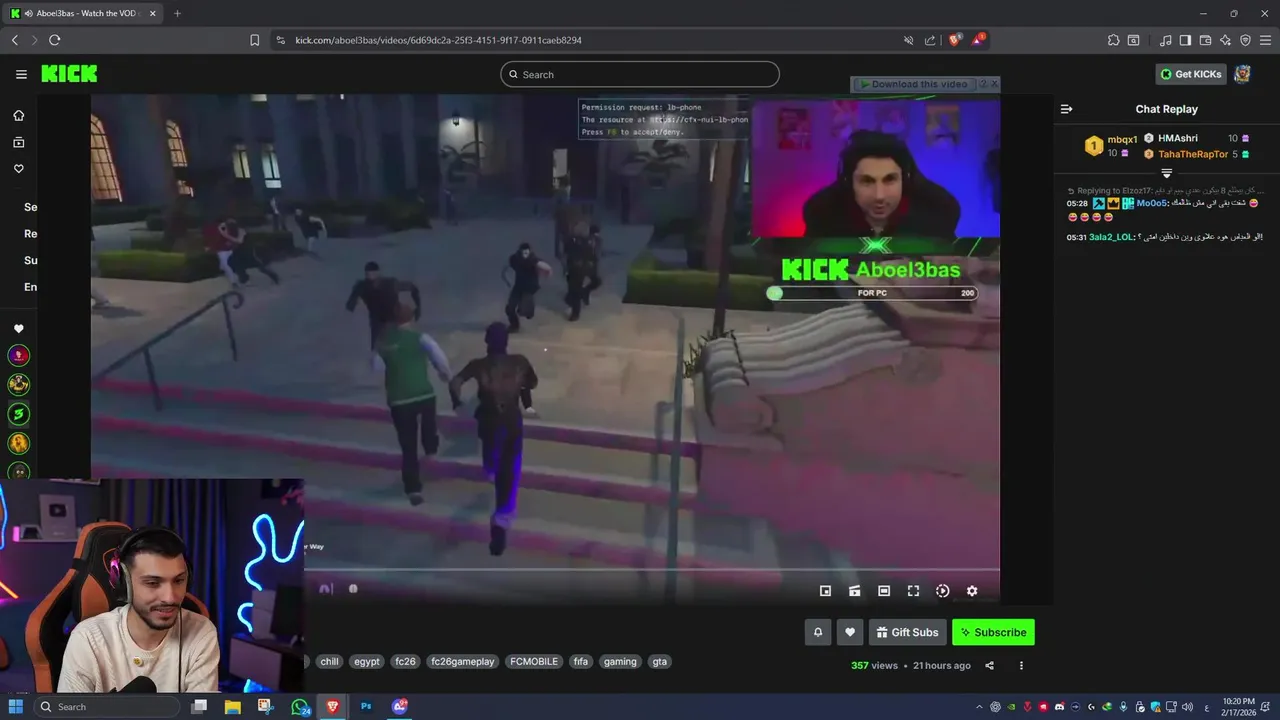Open a new browser tab
The image size is (1280, 720).
(177, 13)
